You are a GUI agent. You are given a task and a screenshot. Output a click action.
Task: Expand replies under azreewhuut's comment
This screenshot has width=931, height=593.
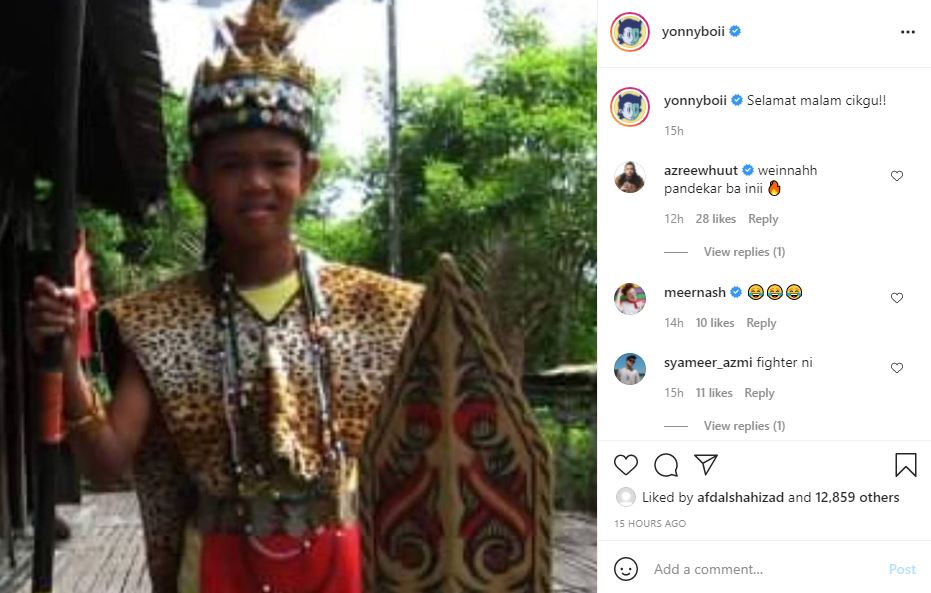[x=745, y=252]
